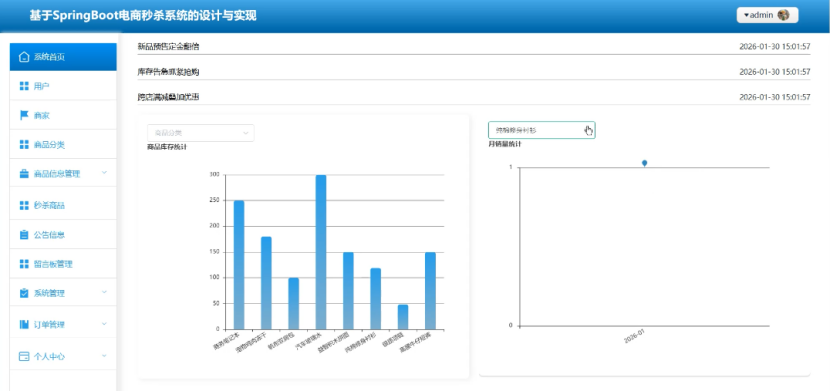Expand the 系统管理 submenu chevron

pos(104,292)
